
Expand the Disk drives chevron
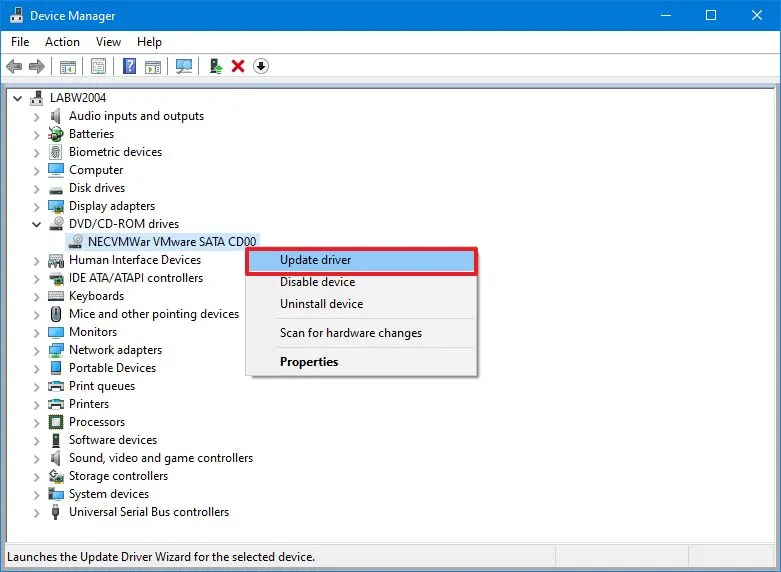pos(36,189)
